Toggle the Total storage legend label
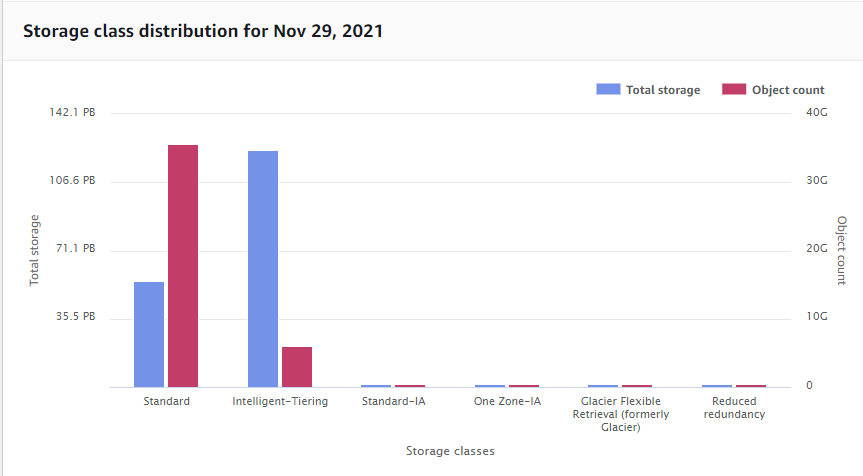 click(x=663, y=90)
